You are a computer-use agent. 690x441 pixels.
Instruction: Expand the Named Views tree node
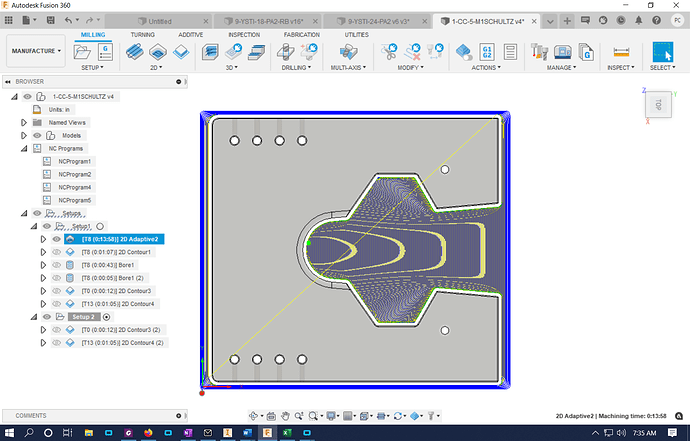point(24,122)
